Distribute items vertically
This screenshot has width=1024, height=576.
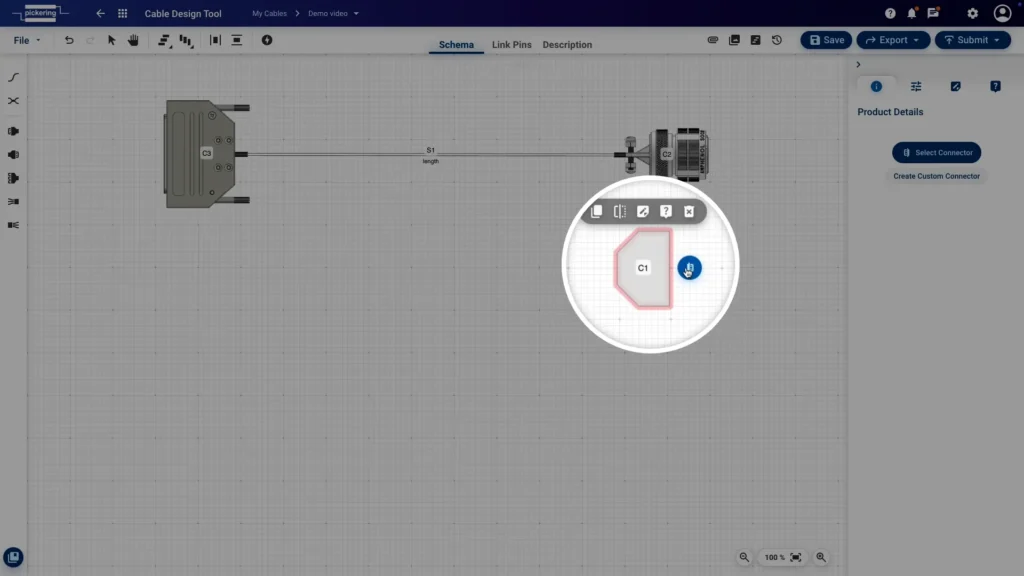pyautogui.click(x=236, y=40)
